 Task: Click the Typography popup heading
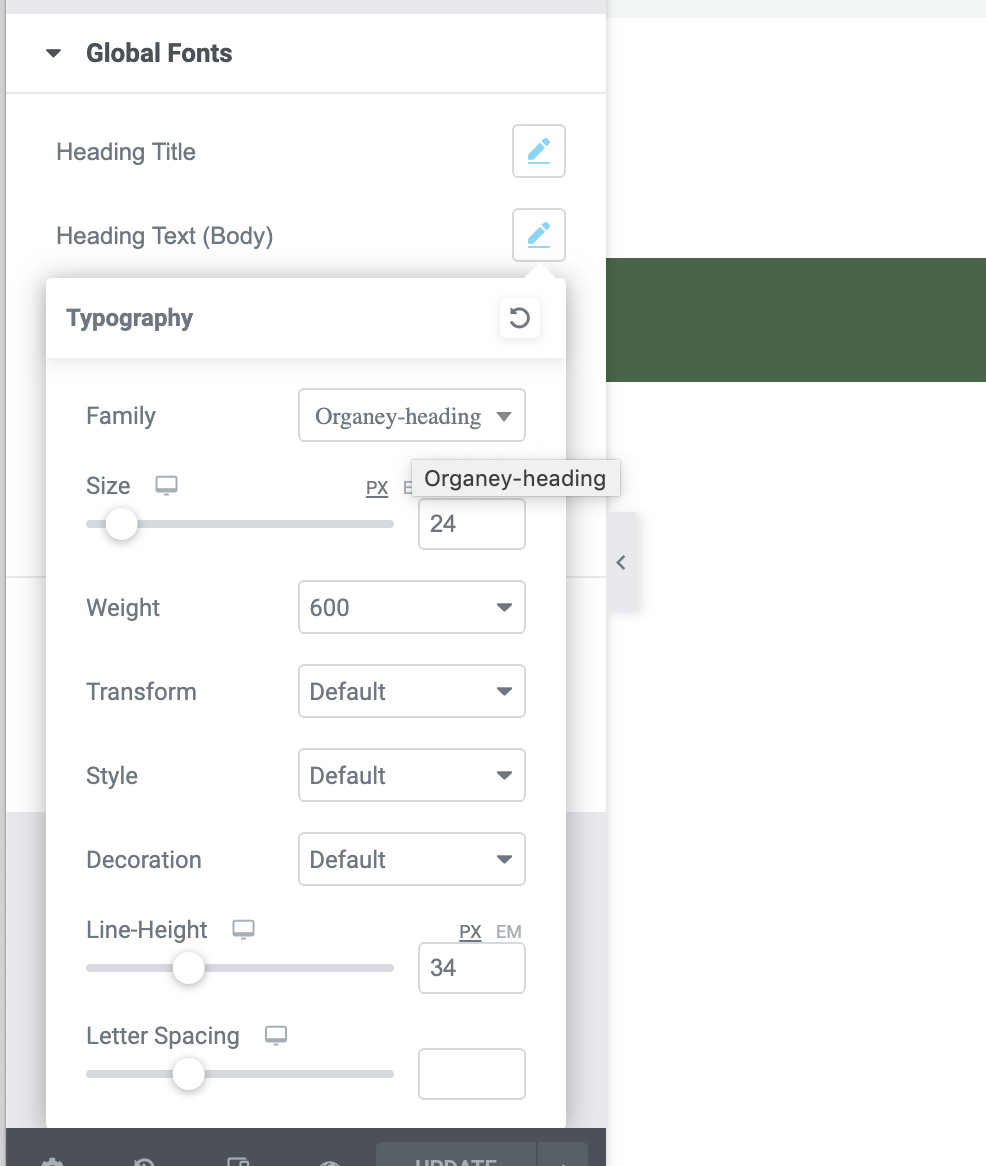(x=129, y=318)
